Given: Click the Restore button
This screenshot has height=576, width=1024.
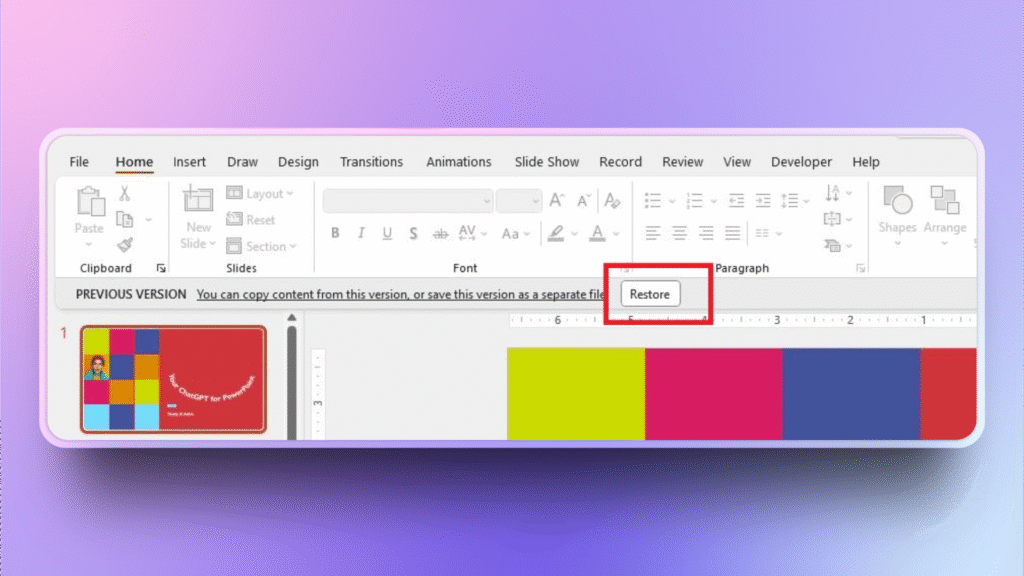Looking at the screenshot, I should pos(649,294).
